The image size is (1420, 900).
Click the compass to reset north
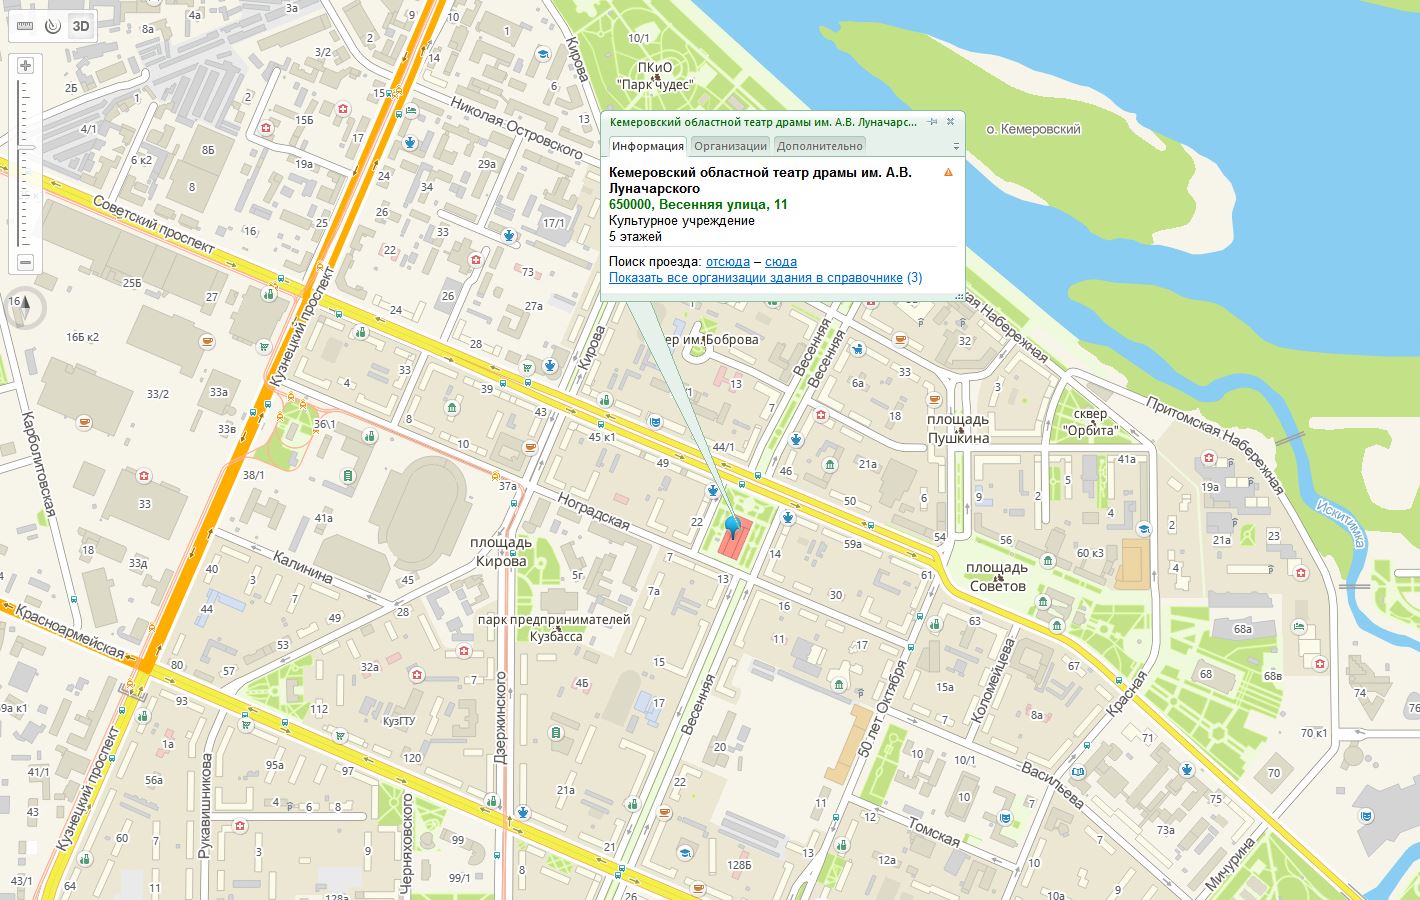click(x=26, y=308)
